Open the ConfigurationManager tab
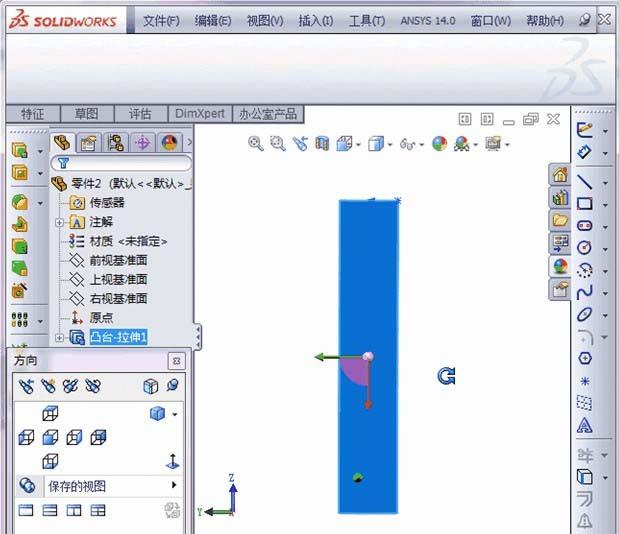Viewport: 619px width, 534px height. coord(116,143)
